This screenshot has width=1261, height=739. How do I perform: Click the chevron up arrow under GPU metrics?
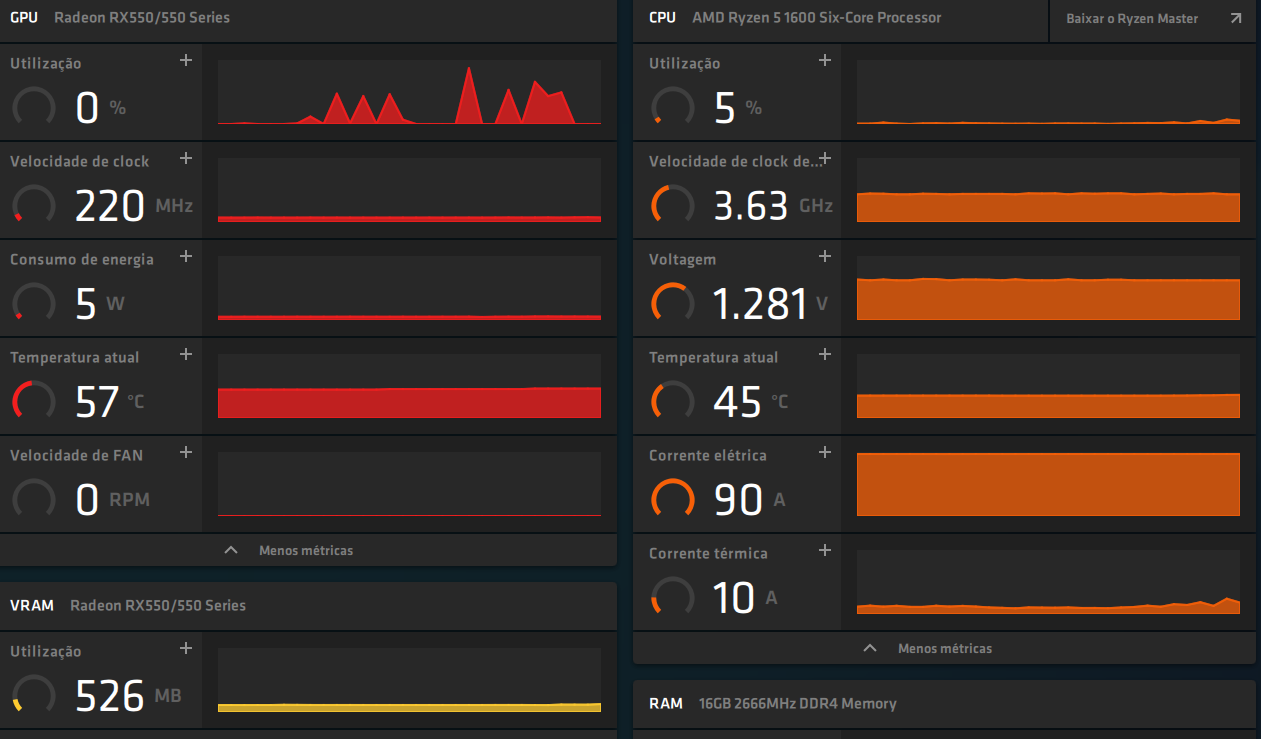[x=231, y=550]
